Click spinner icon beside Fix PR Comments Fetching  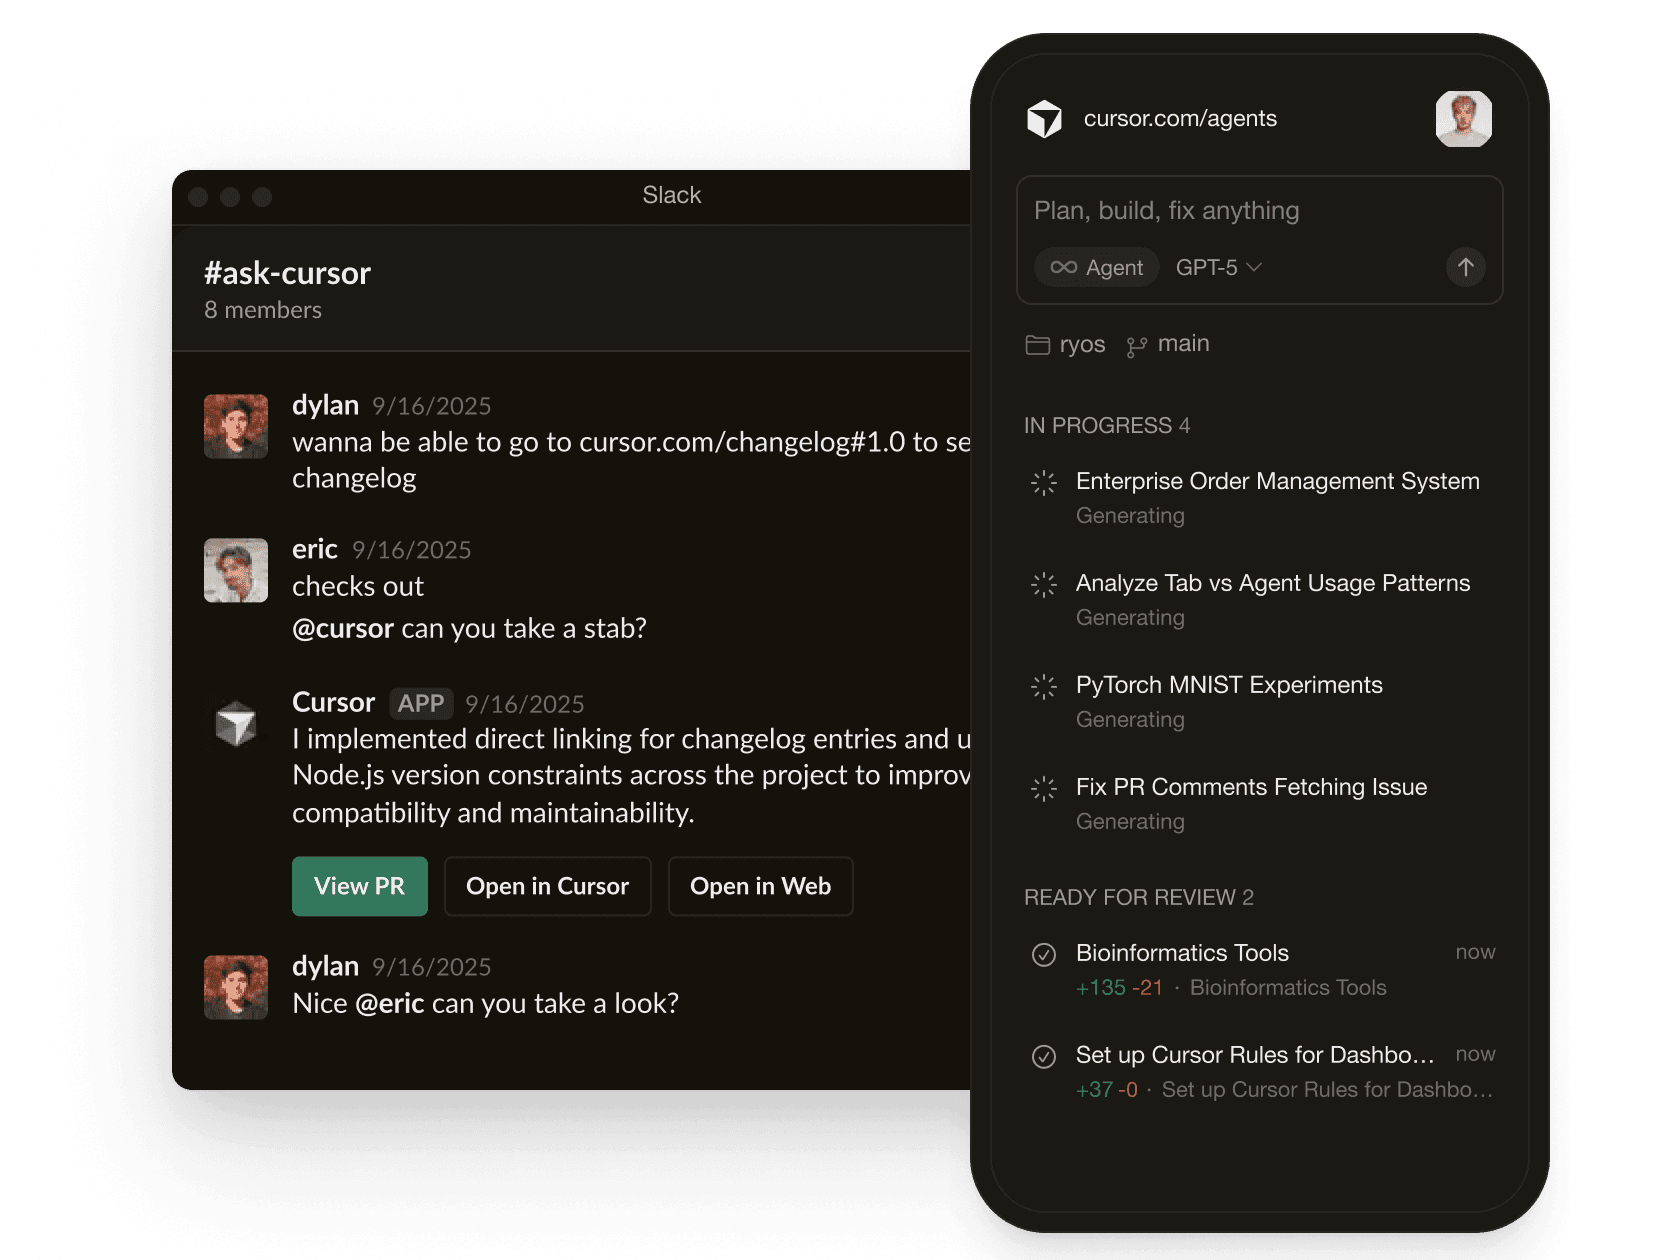[x=1043, y=788]
